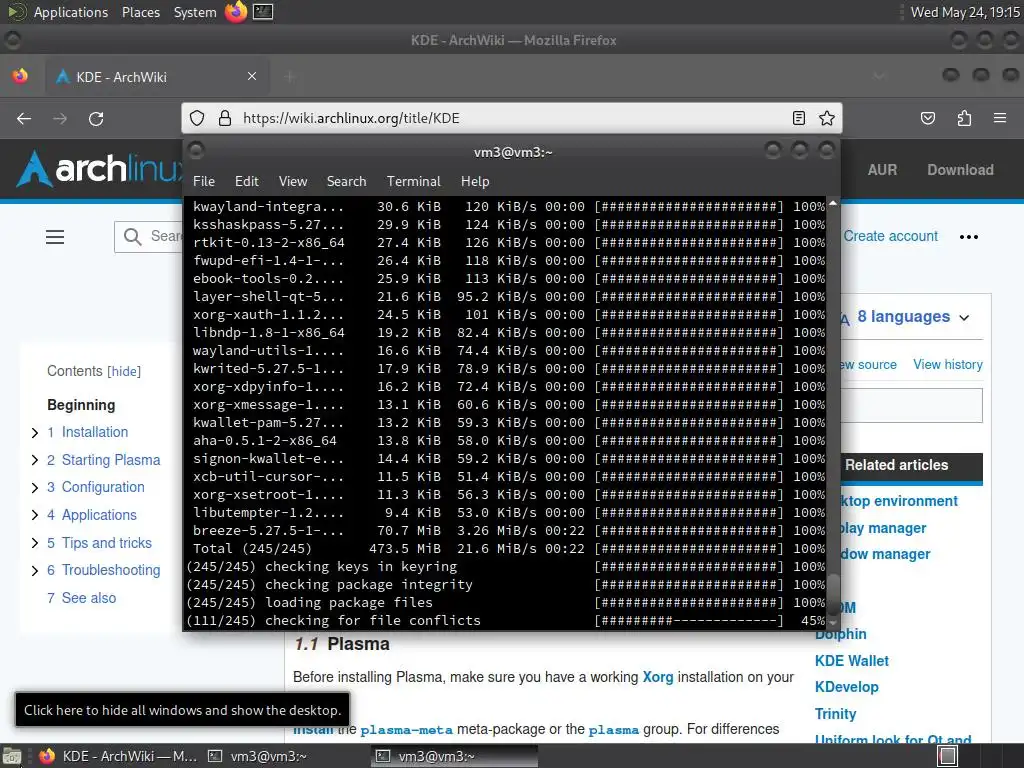Image resolution: width=1024 pixels, height=768 pixels.
Task: Click the Firefox forward arrow
Action: [x=60, y=118]
